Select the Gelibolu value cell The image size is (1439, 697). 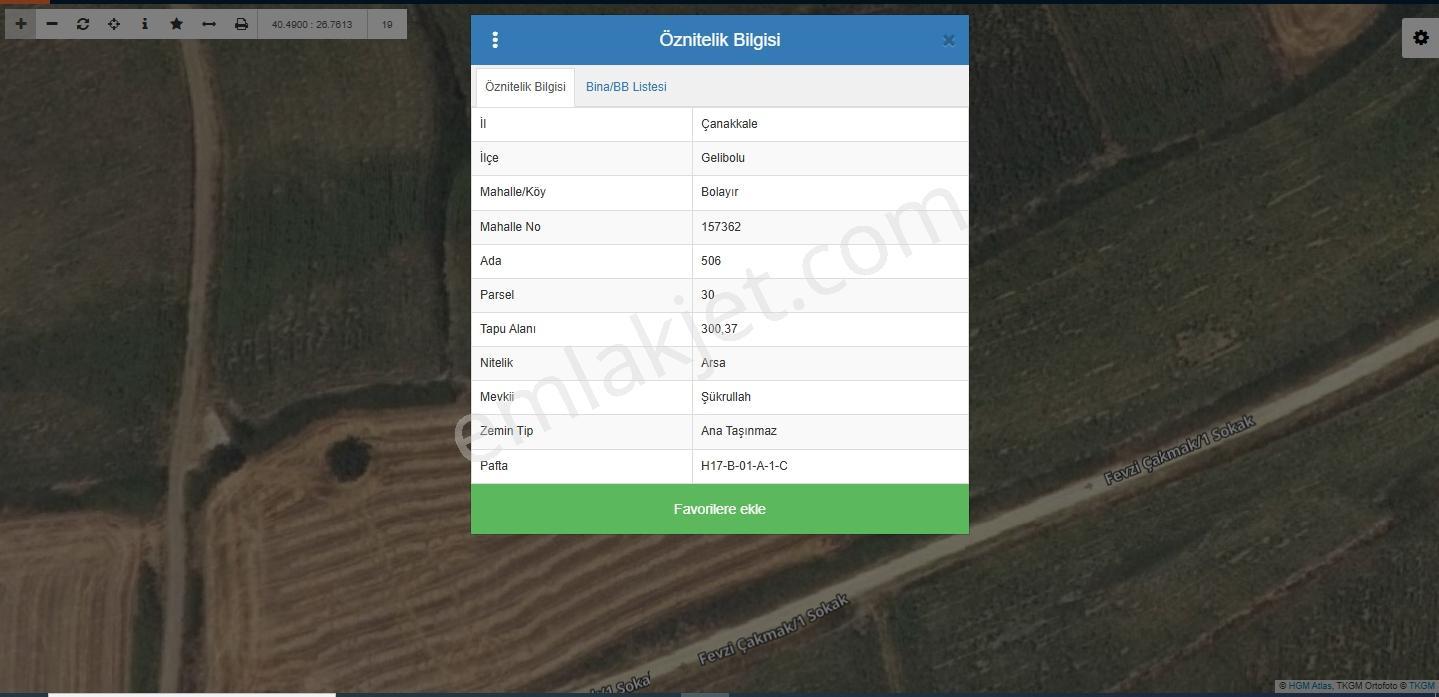830,158
